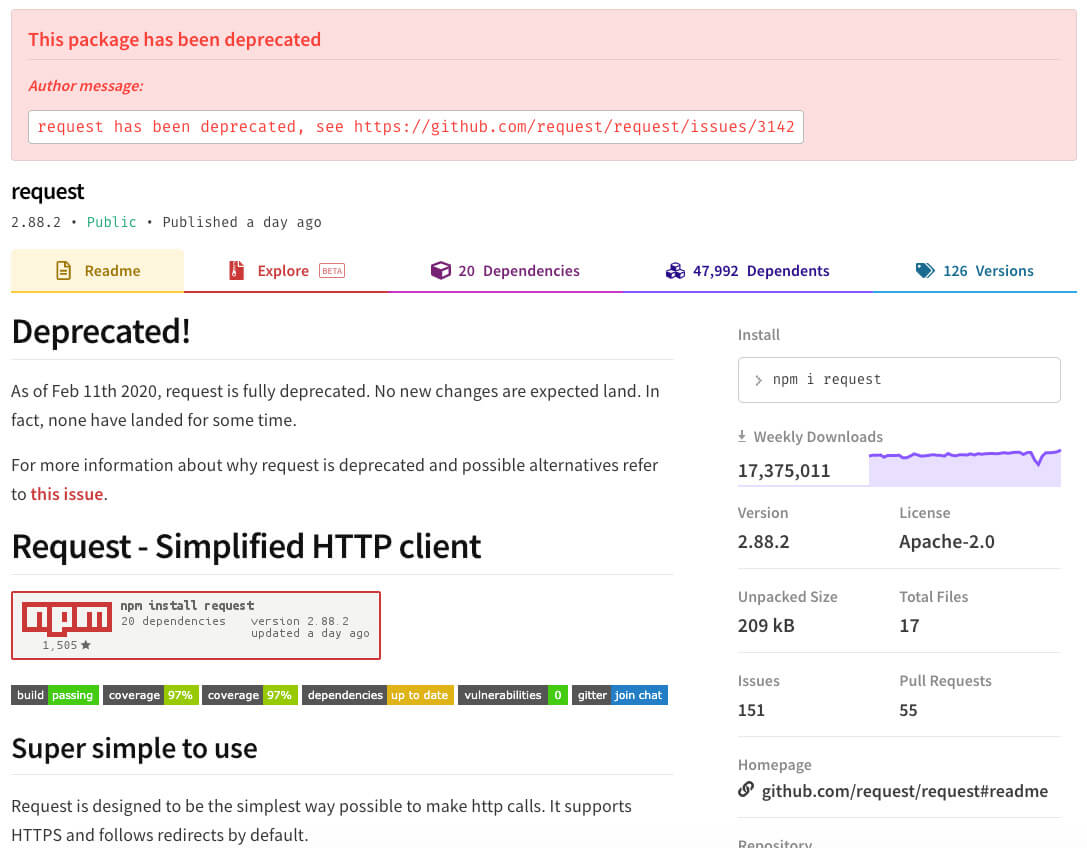Click the 'Install' sidebar label

coord(758,335)
